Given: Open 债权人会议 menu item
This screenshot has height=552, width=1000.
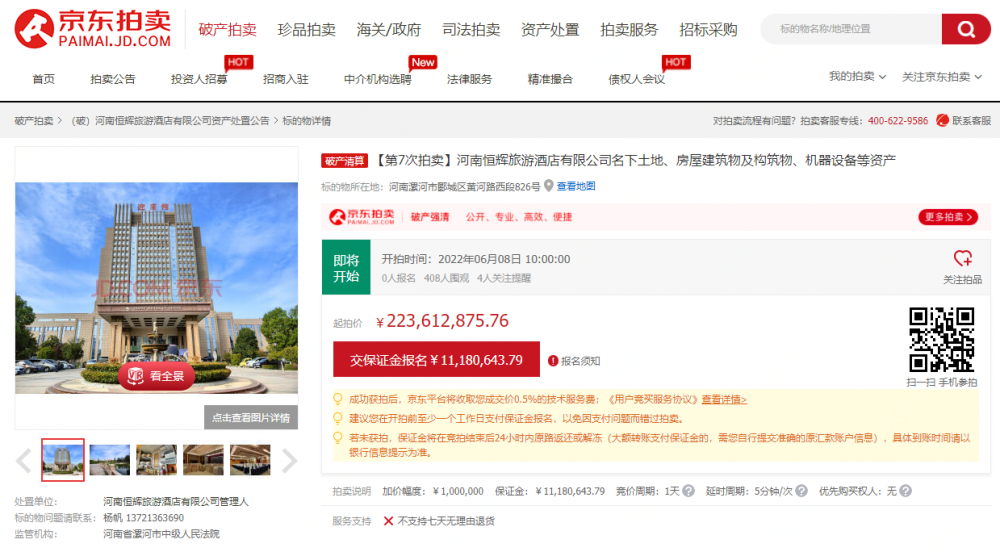Looking at the screenshot, I should point(636,79).
